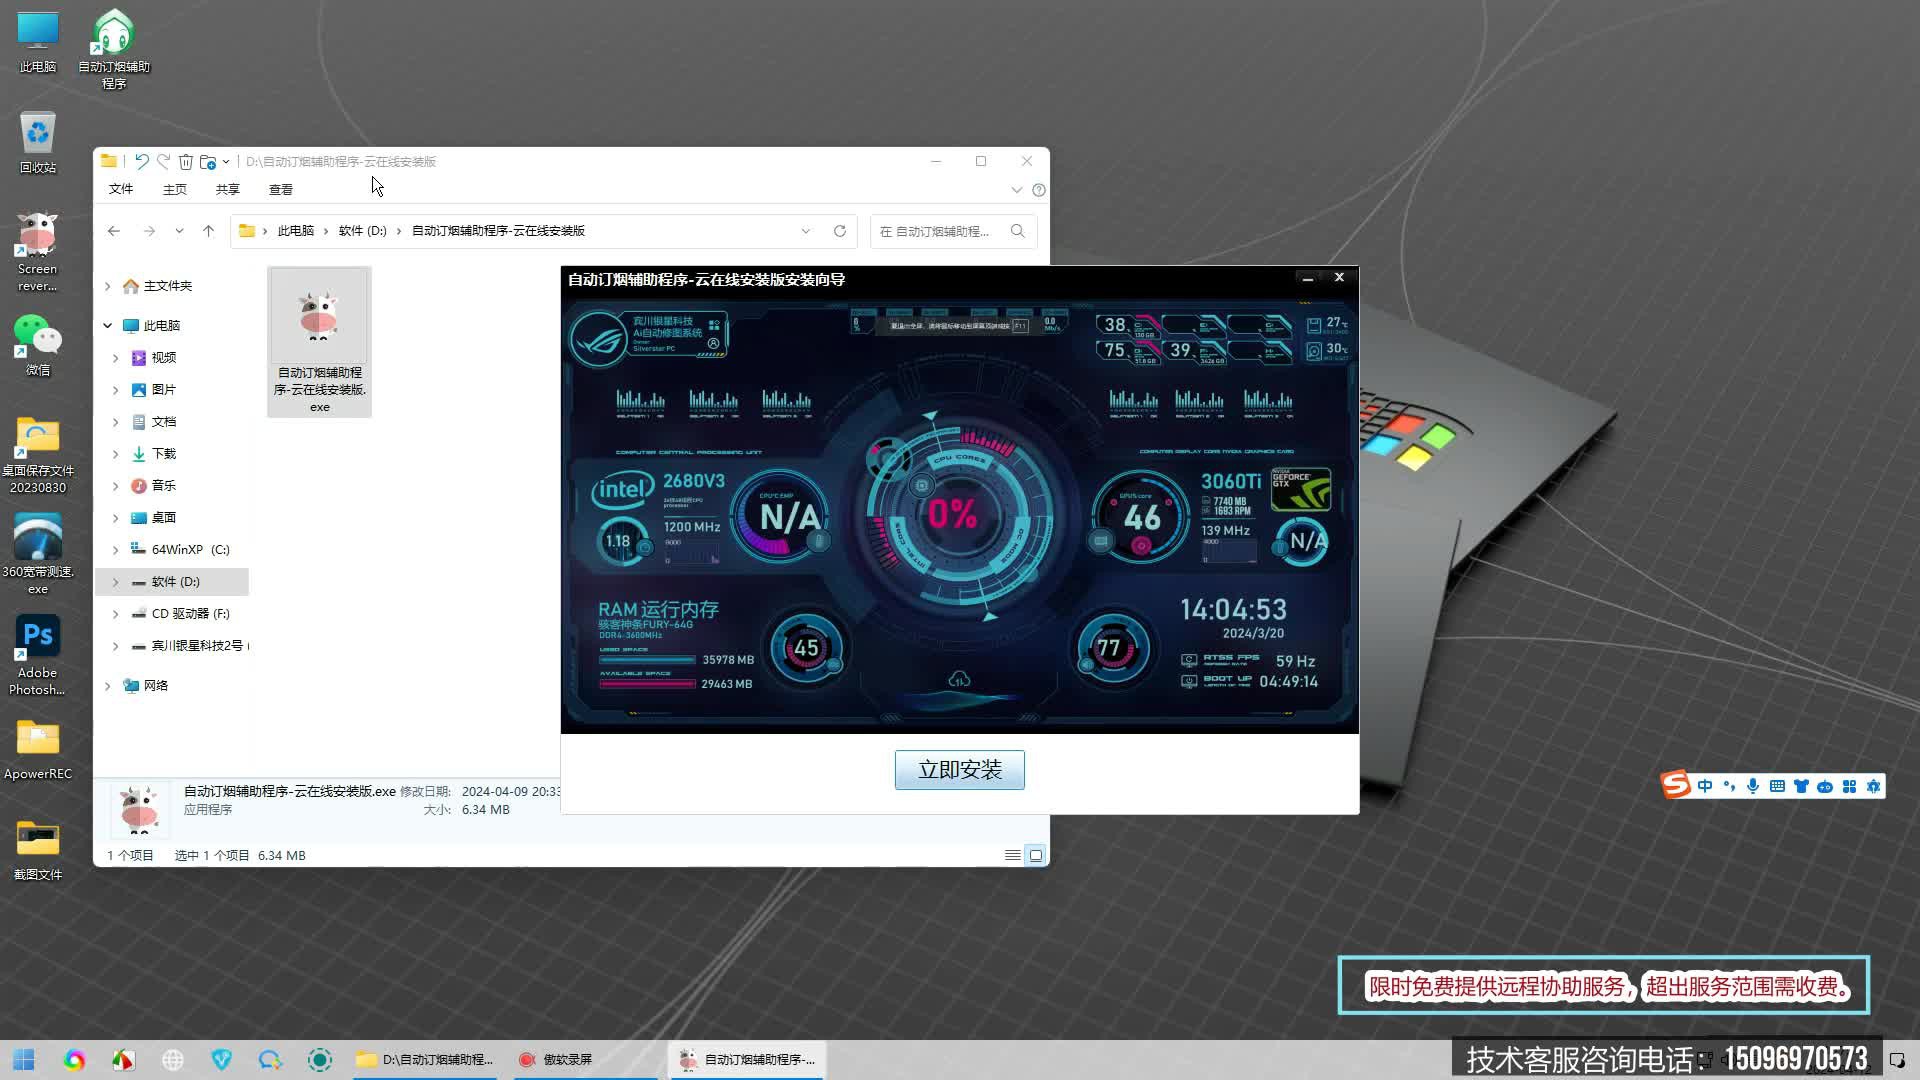Open 自动订烟辅助程序 desktop shortcut

coord(114,49)
